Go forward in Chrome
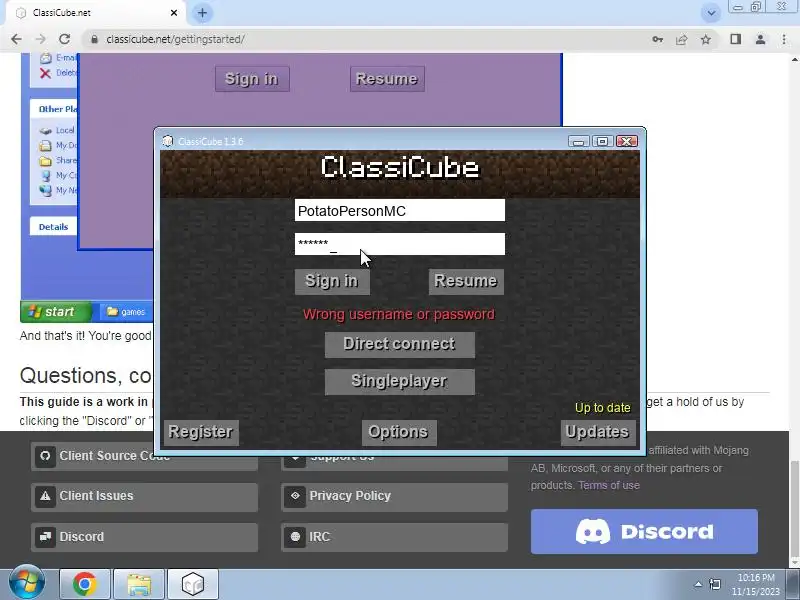 pyautogui.click(x=40, y=39)
